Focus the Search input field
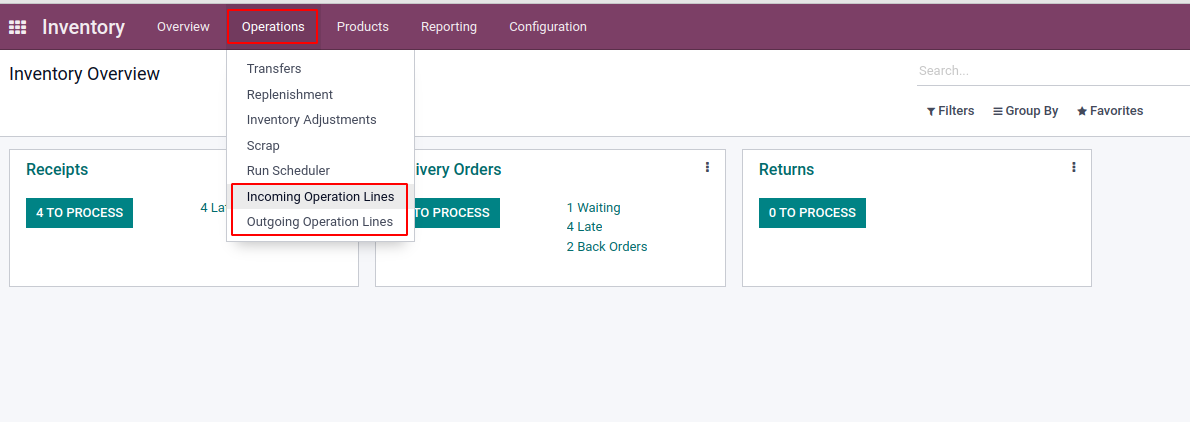1190x422 pixels. (x=1050, y=71)
